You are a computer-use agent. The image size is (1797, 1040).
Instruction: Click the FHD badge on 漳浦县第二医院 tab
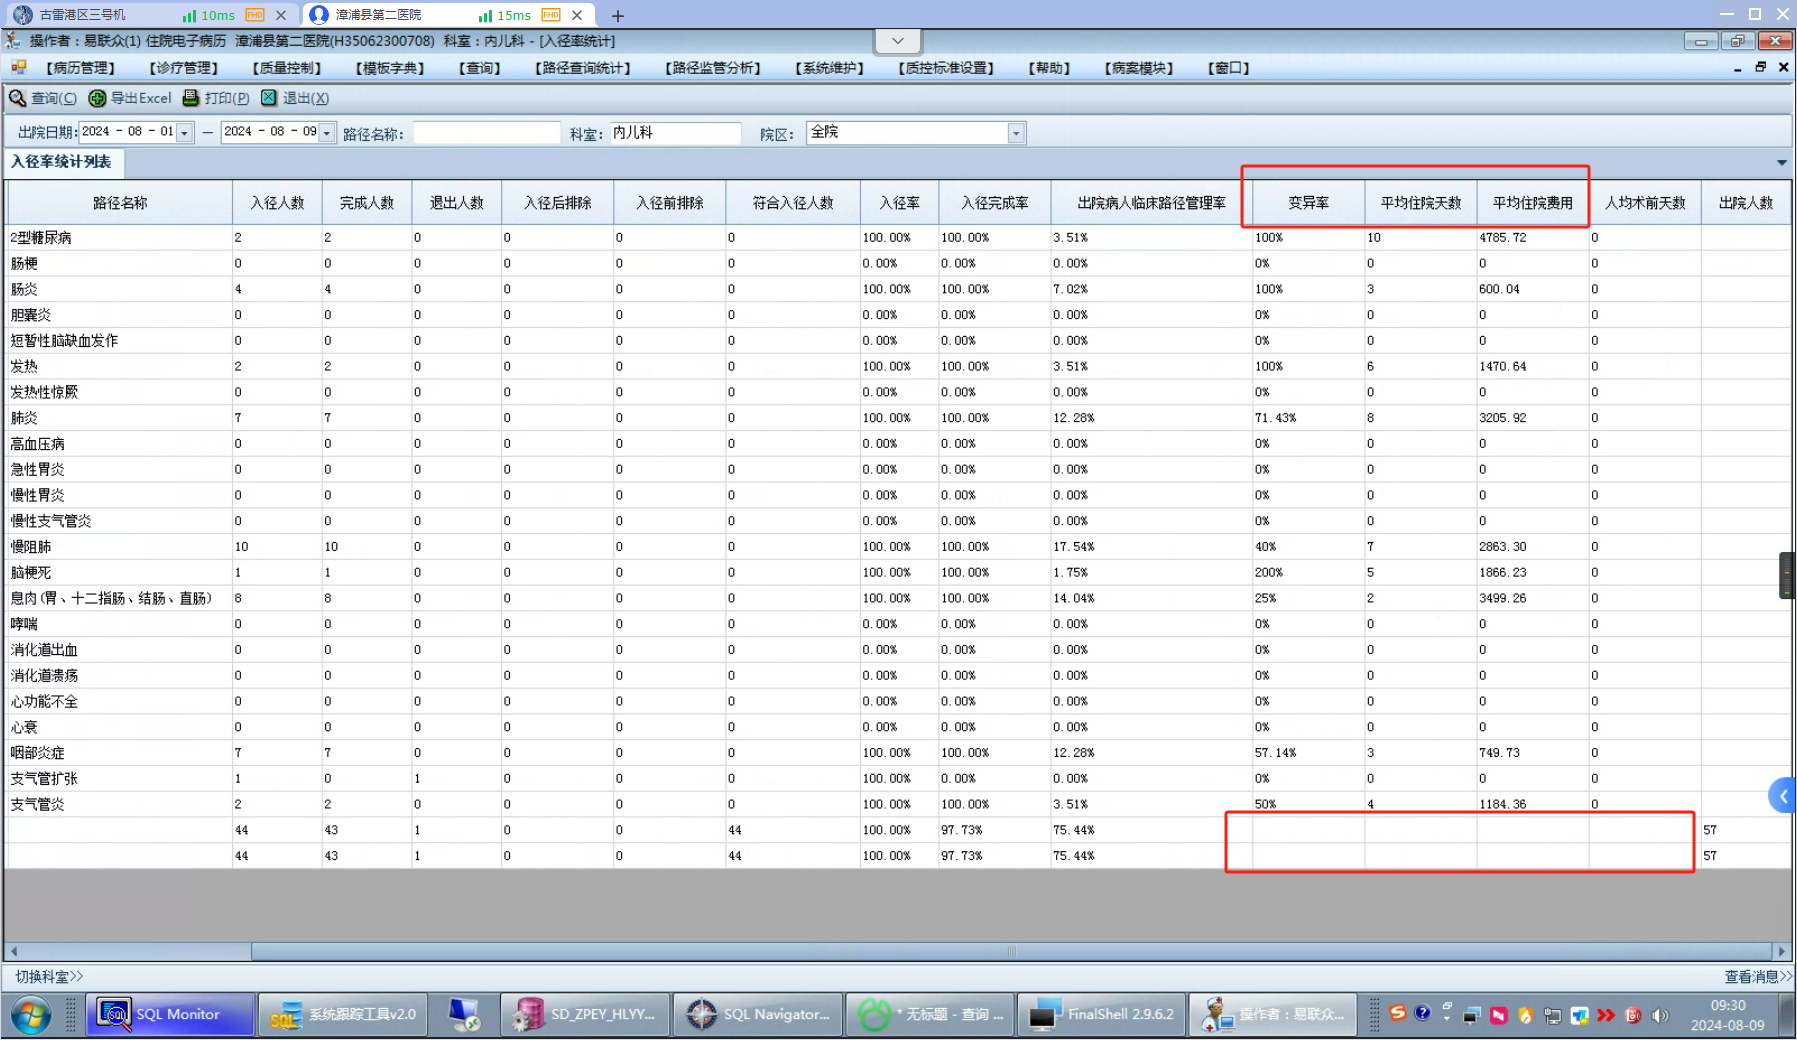551,15
